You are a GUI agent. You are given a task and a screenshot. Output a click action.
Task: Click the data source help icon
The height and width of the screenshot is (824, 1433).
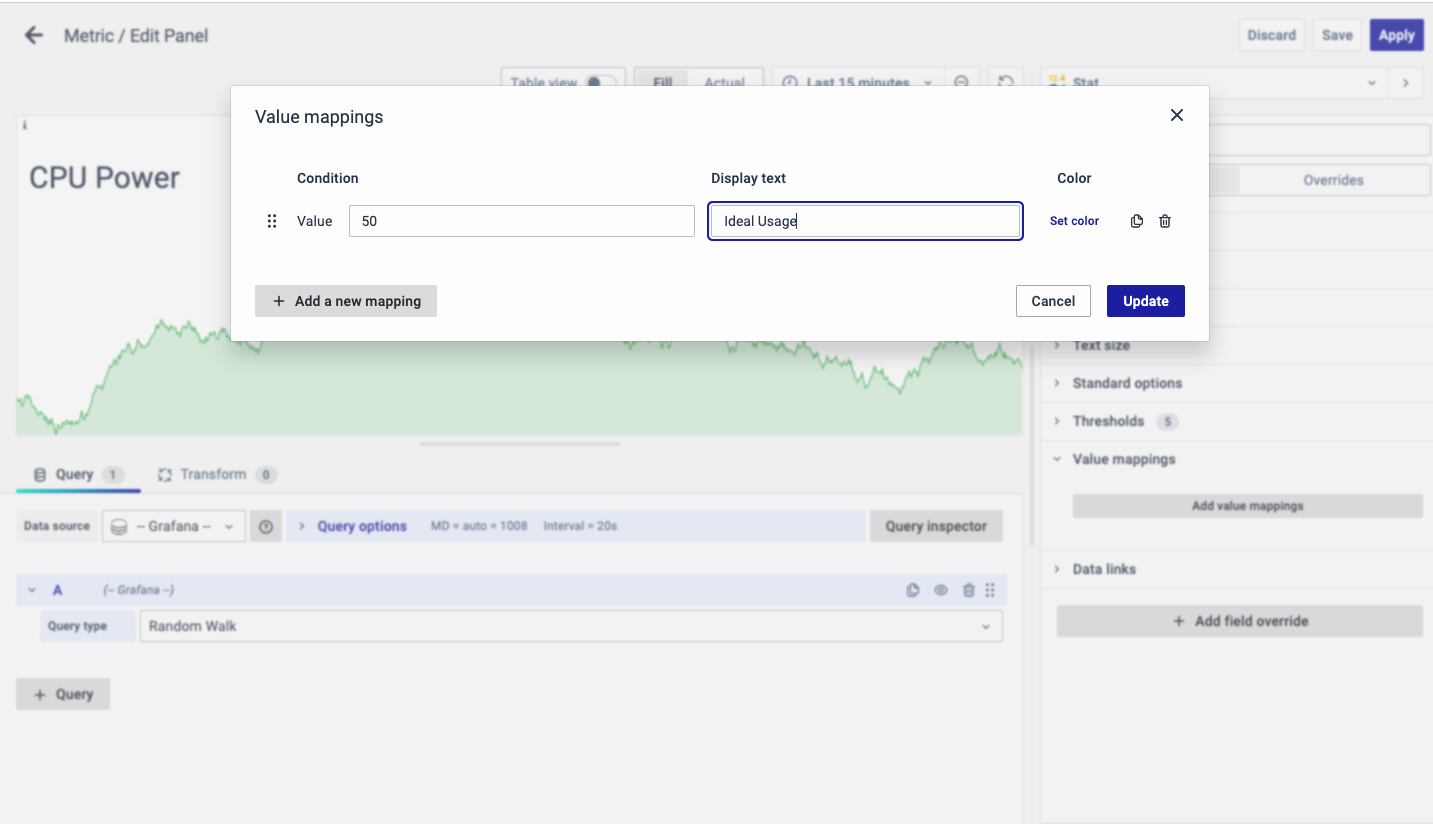(266, 526)
